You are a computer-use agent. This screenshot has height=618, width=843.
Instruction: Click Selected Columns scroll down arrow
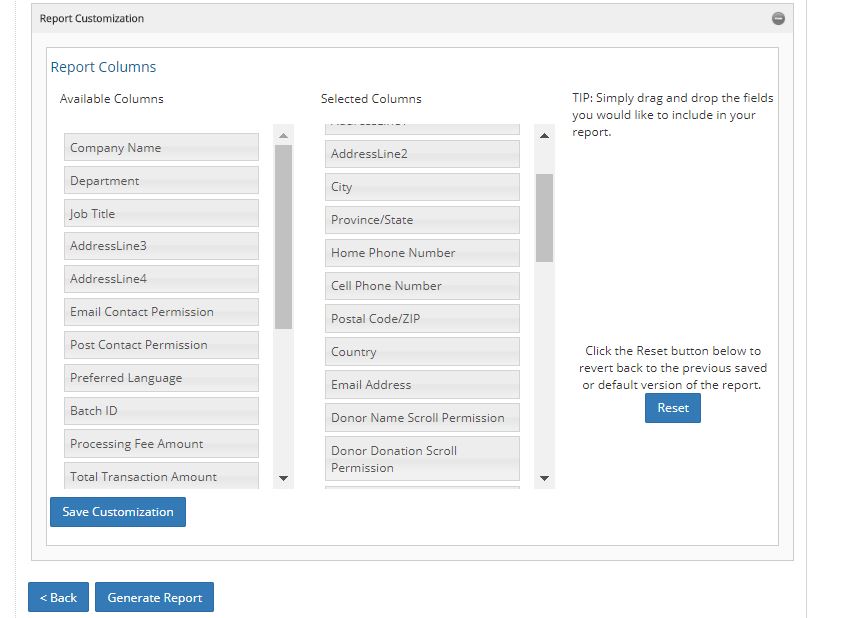tap(544, 478)
